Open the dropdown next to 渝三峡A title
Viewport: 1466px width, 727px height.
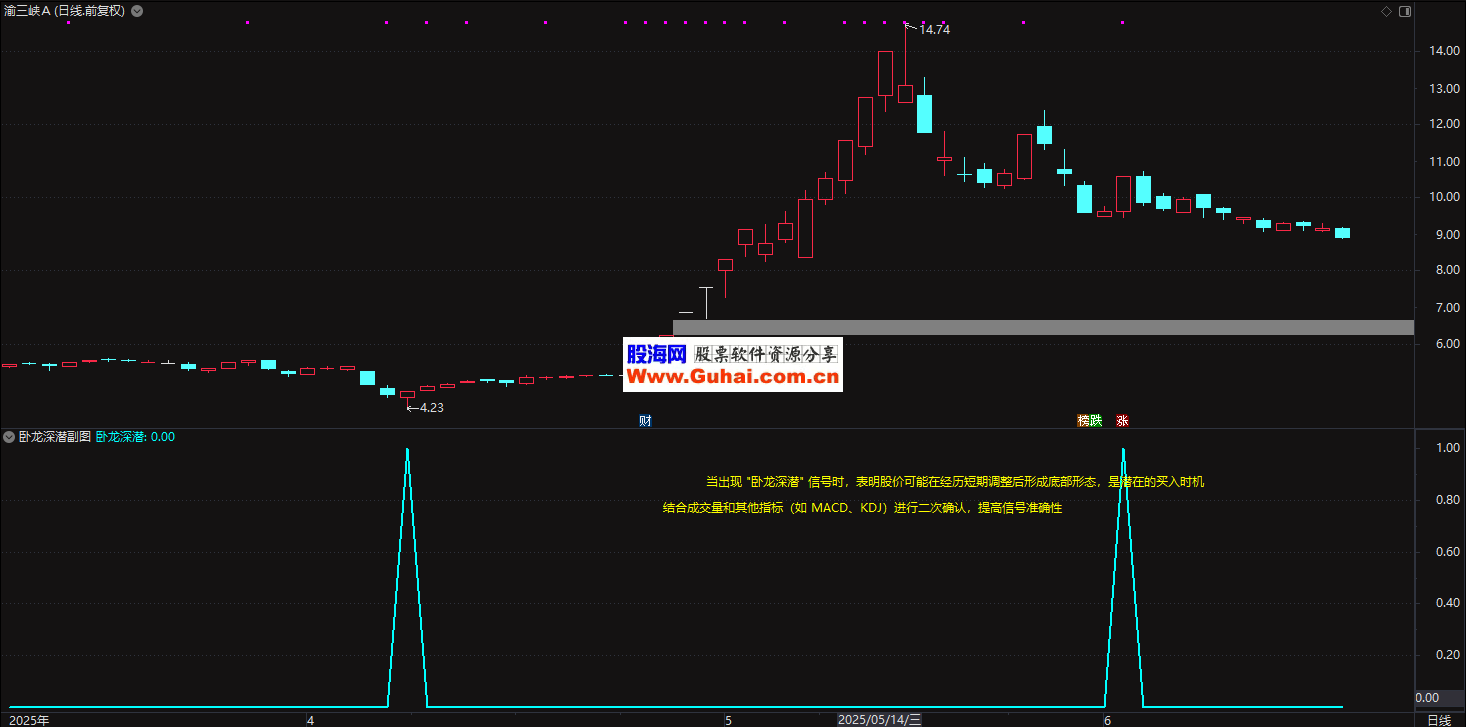click(137, 11)
